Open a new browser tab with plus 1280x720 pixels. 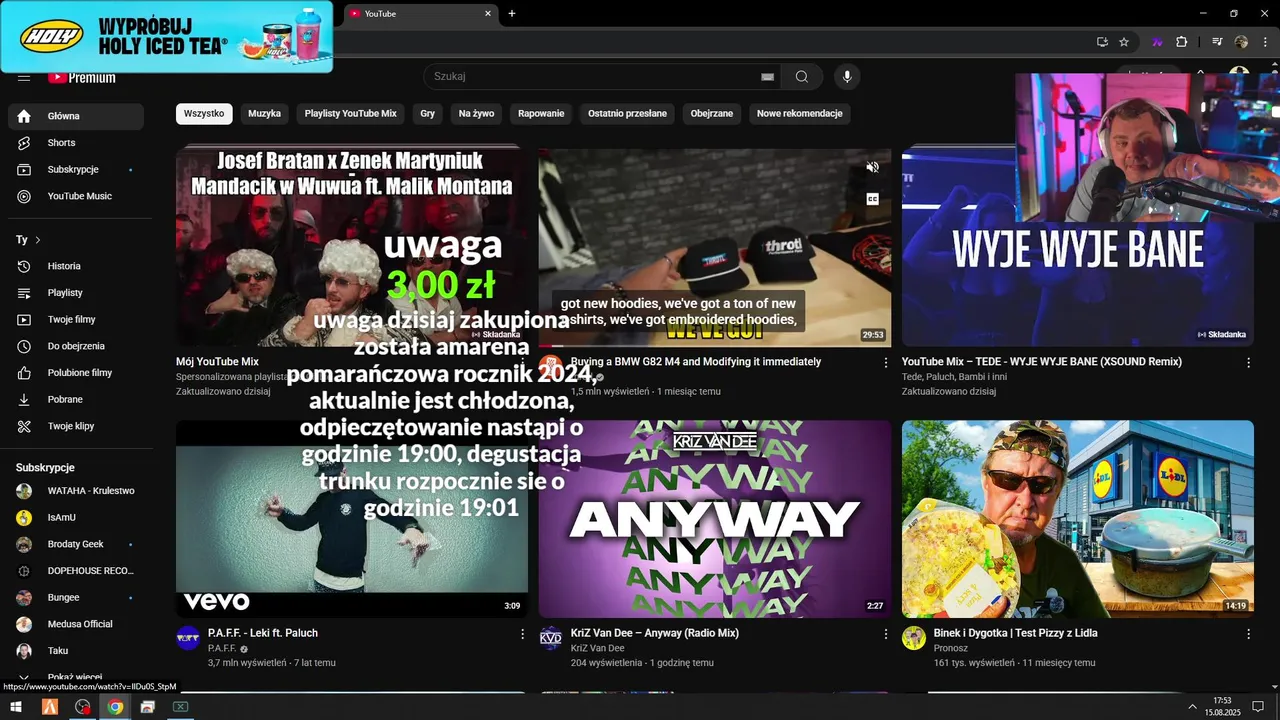pyautogui.click(x=512, y=14)
